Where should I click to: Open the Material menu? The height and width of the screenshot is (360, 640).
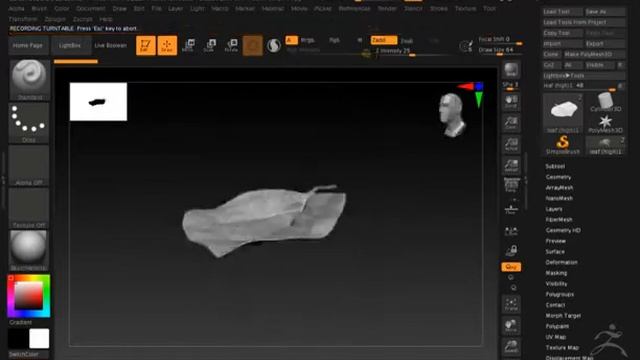pyautogui.click(x=273, y=9)
